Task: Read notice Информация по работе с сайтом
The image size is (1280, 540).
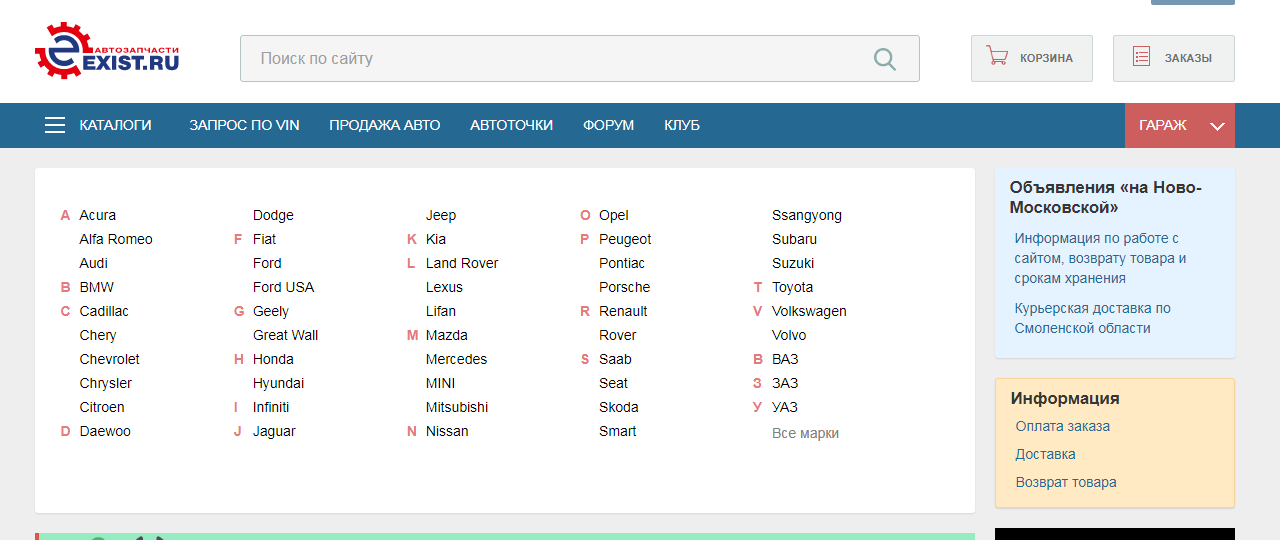Action: pyautogui.click(x=1100, y=258)
